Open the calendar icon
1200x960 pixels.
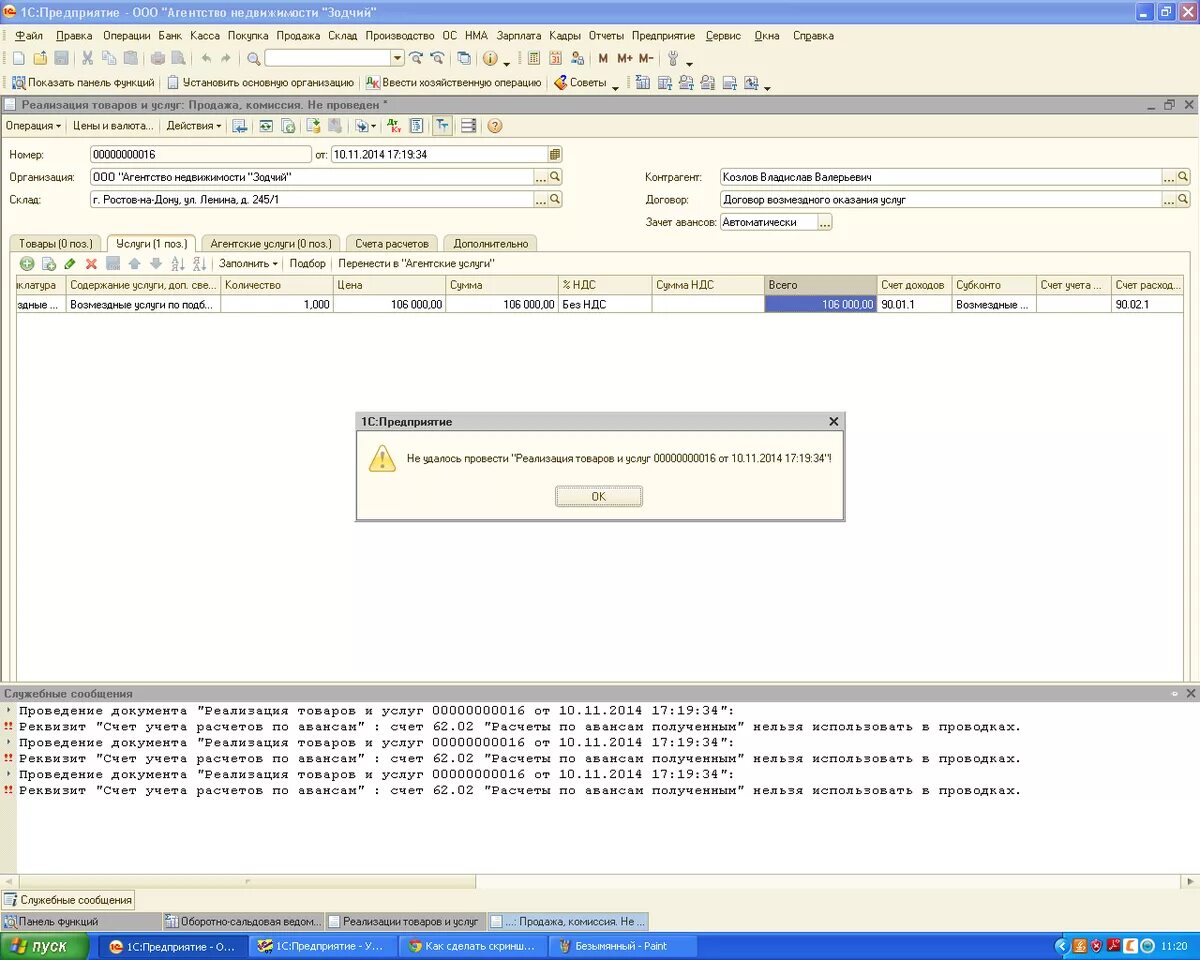(x=556, y=59)
